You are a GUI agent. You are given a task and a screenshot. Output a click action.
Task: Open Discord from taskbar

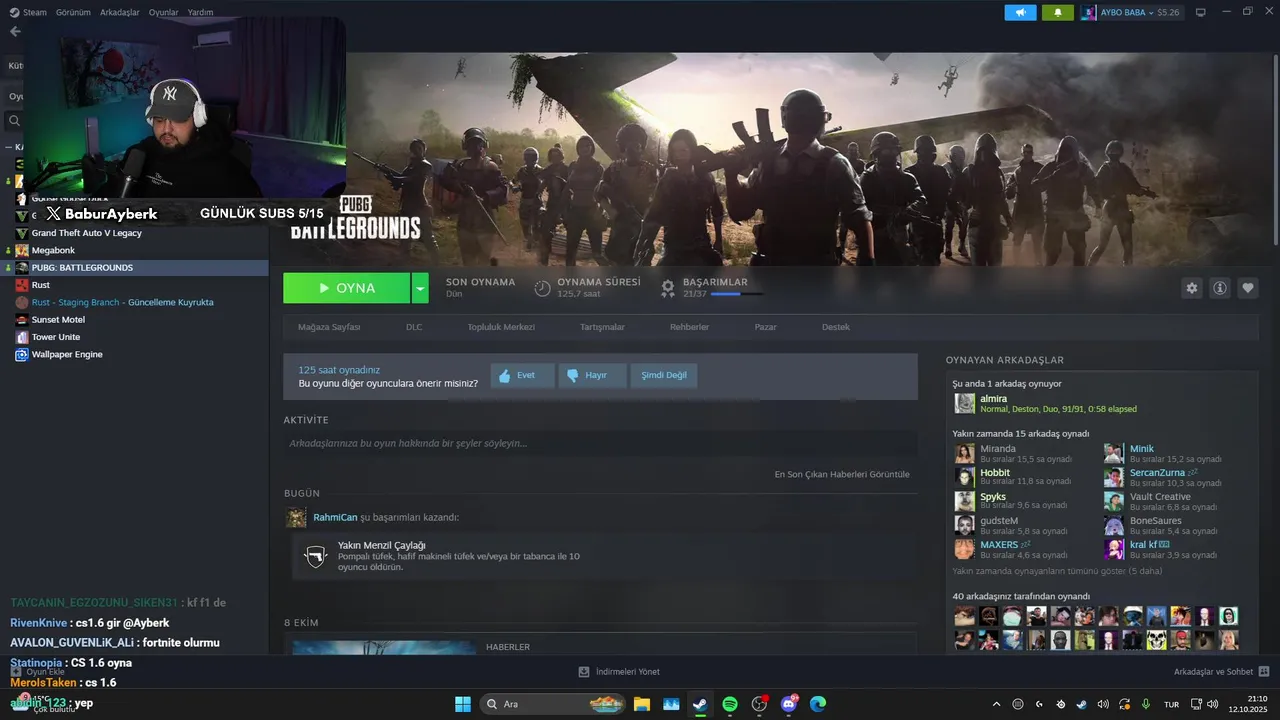(x=789, y=704)
